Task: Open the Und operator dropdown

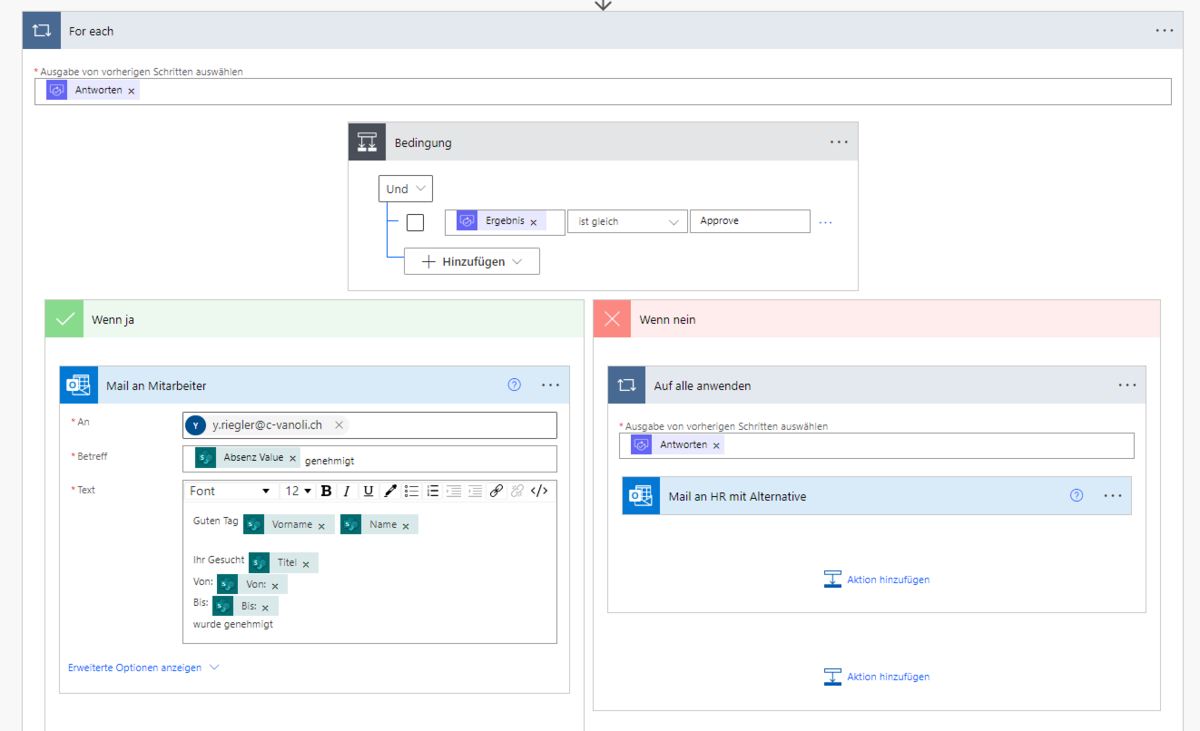Action: click(x=405, y=189)
